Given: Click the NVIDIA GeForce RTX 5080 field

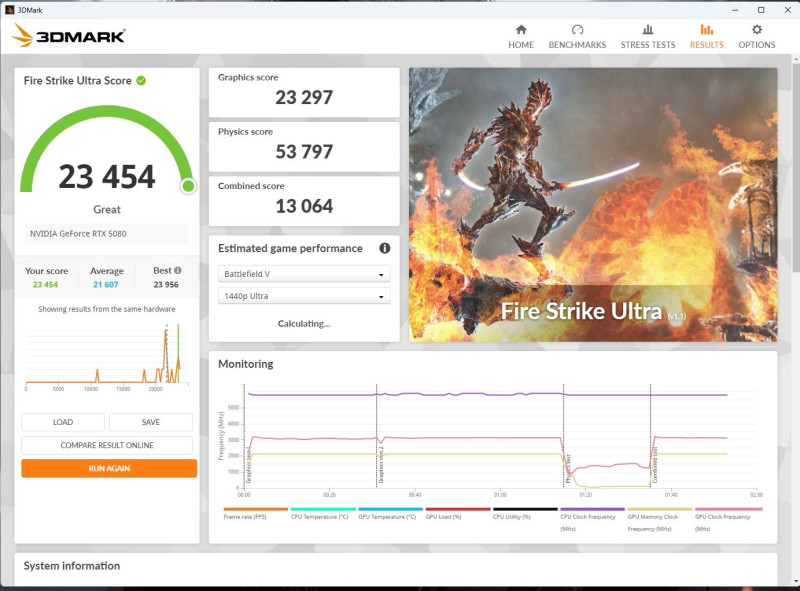Looking at the screenshot, I should click(x=107, y=234).
